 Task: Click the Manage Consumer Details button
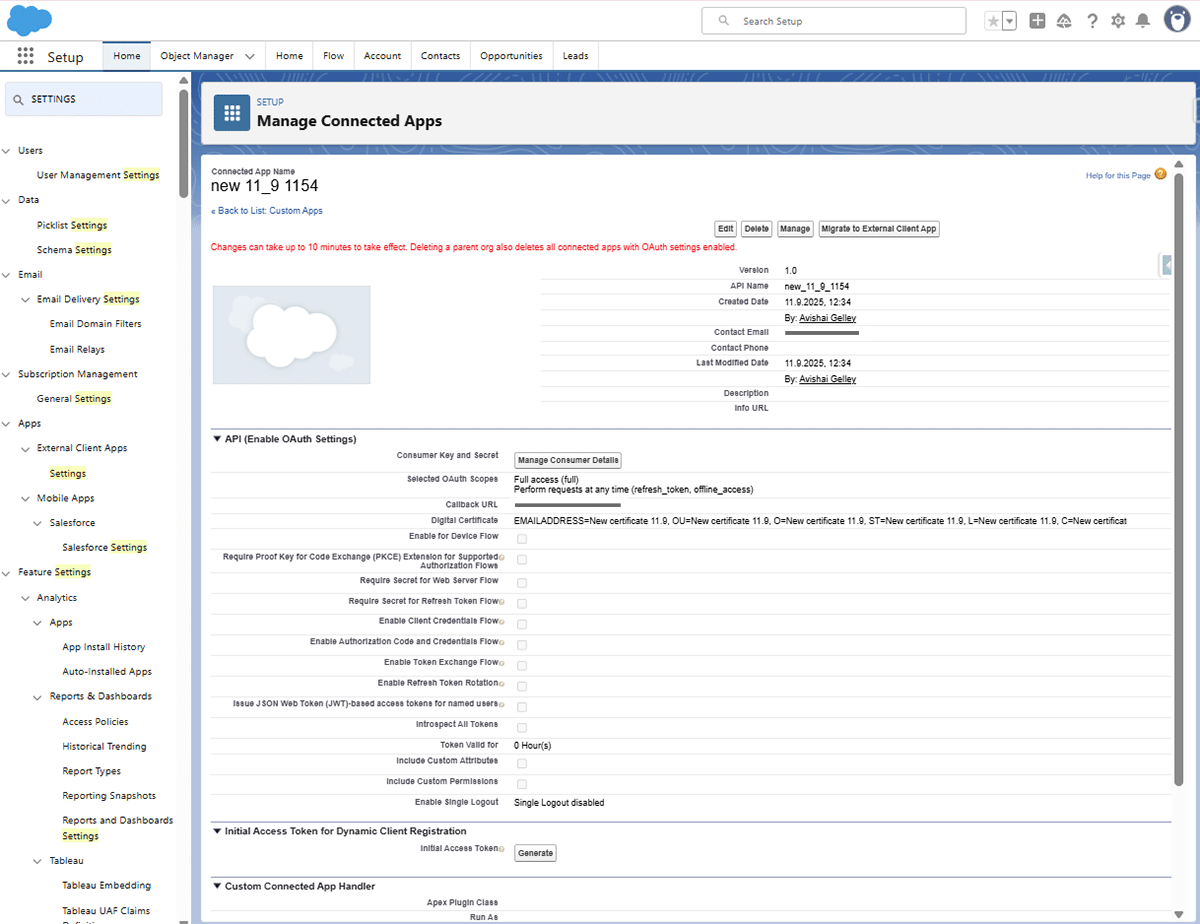[568, 461]
